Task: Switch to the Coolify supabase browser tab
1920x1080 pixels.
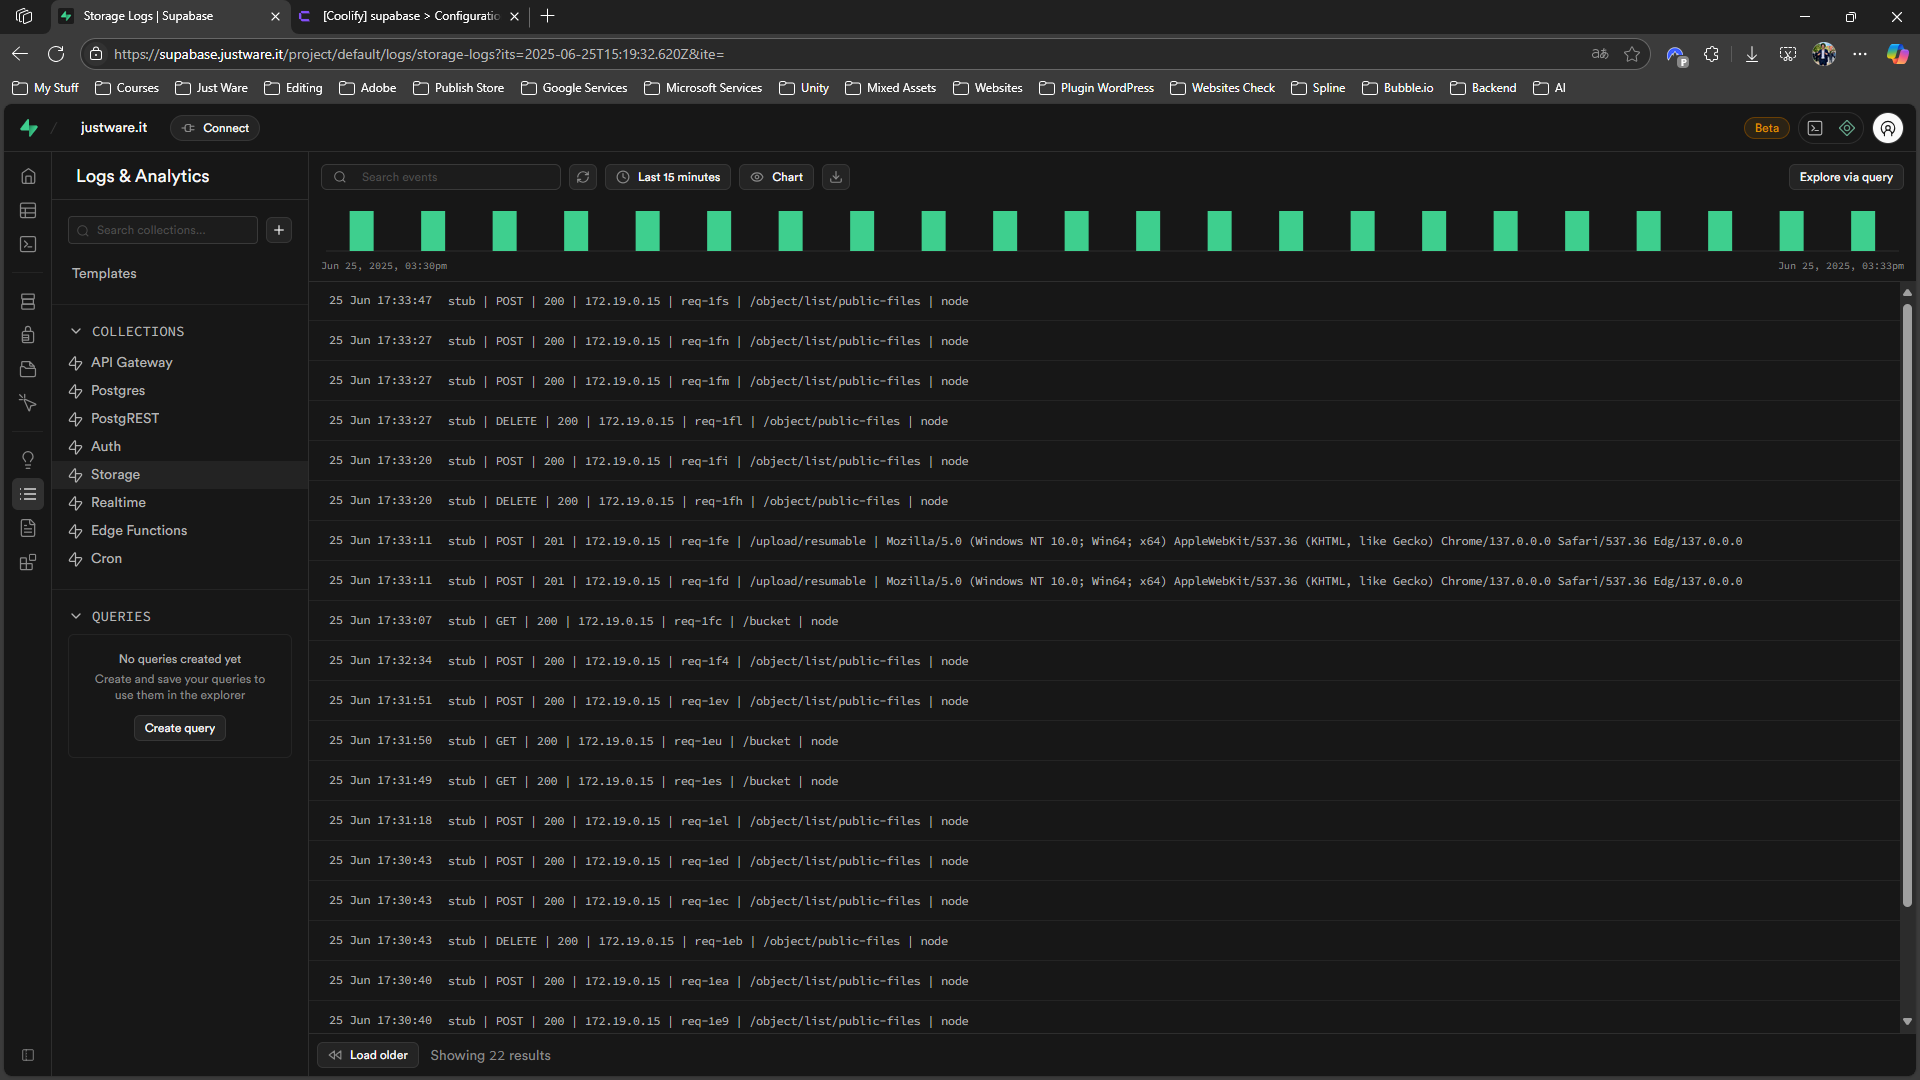Action: coord(405,16)
